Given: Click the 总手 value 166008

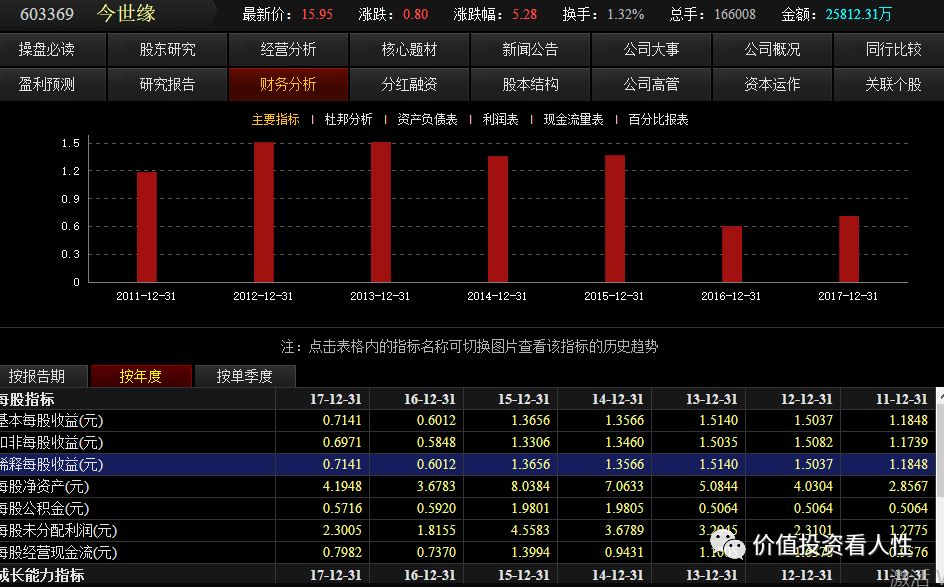Looking at the screenshot, I should point(734,14).
